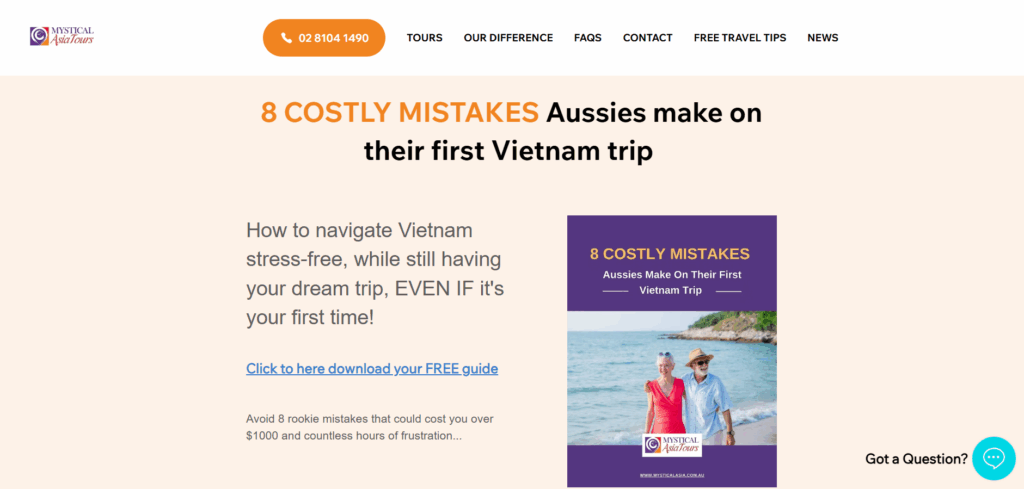Open the FAQs navigation item

588,38
